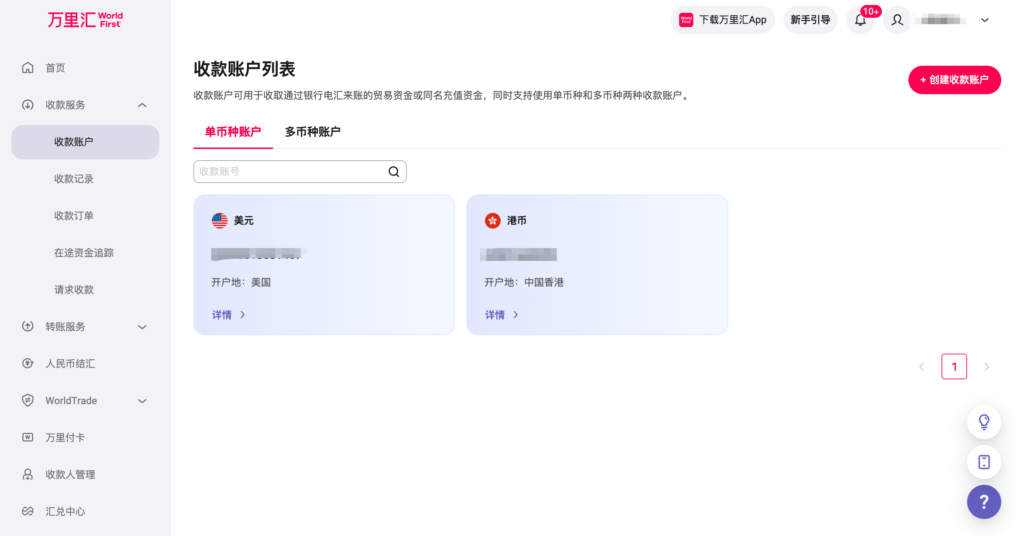Click the floating lightbulb tips button
This screenshot has height=536, width=1024.
(984, 422)
